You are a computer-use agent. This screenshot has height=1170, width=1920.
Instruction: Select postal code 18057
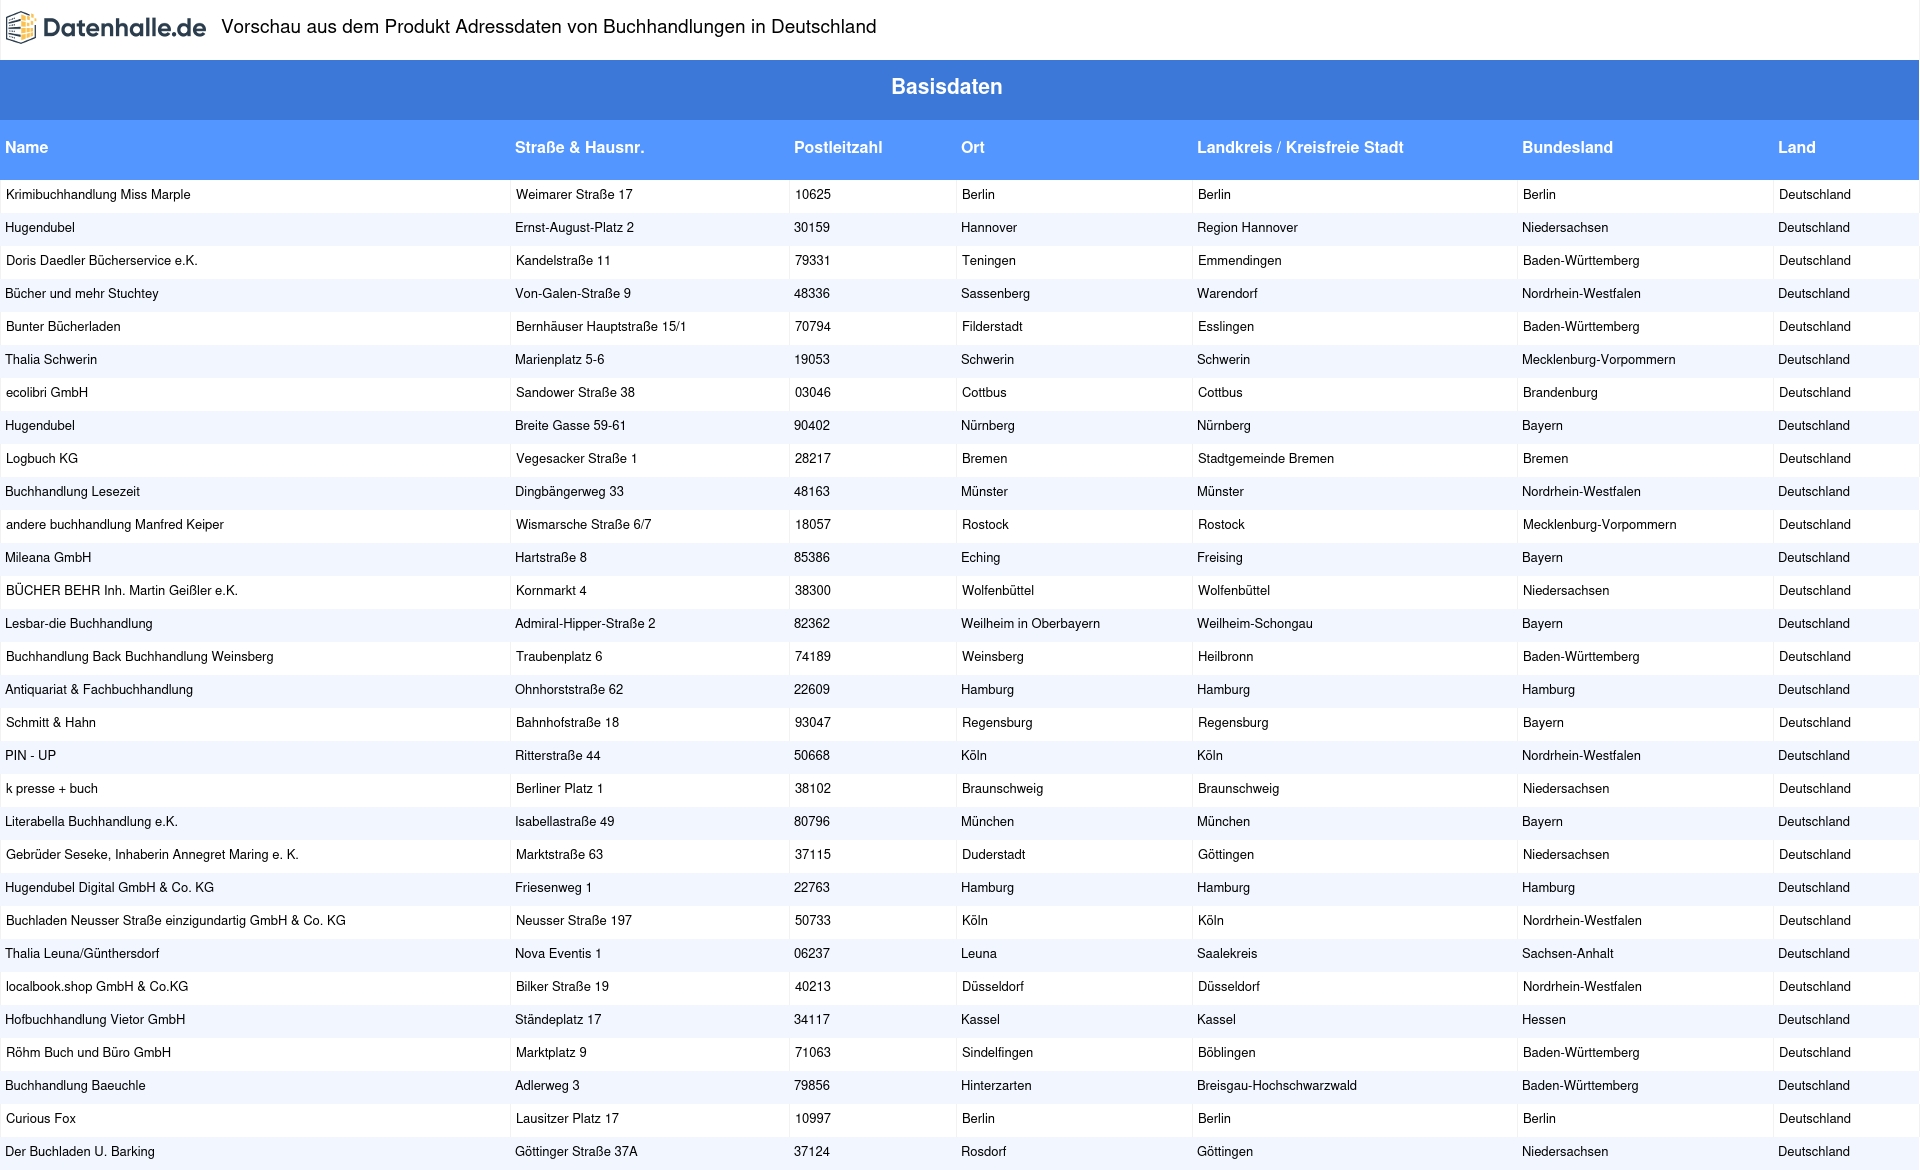(x=813, y=525)
